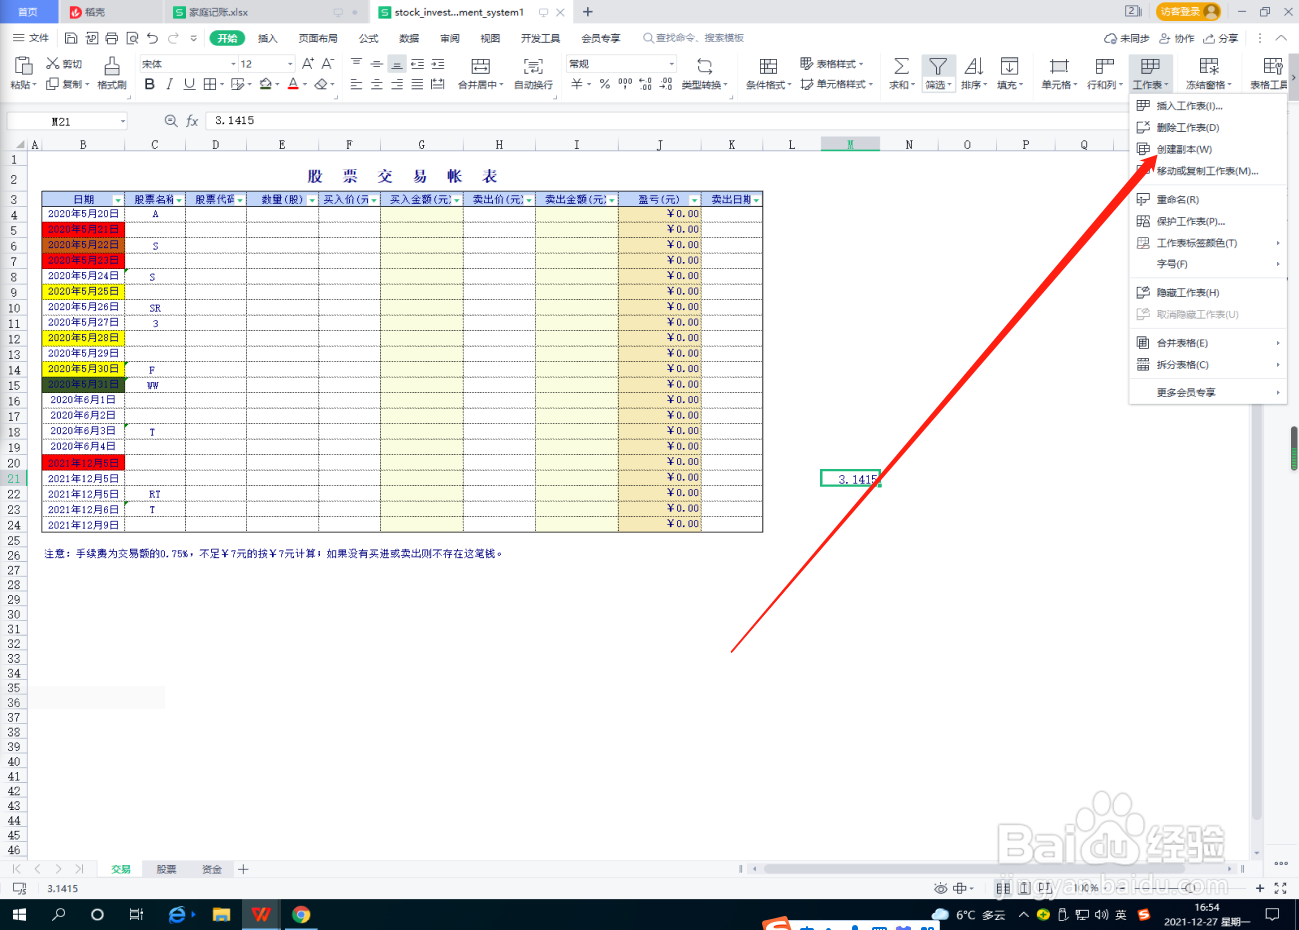Toggle Italic formatting
The width and height of the screenshot is (1299, 930).
(x=170, y=84)
